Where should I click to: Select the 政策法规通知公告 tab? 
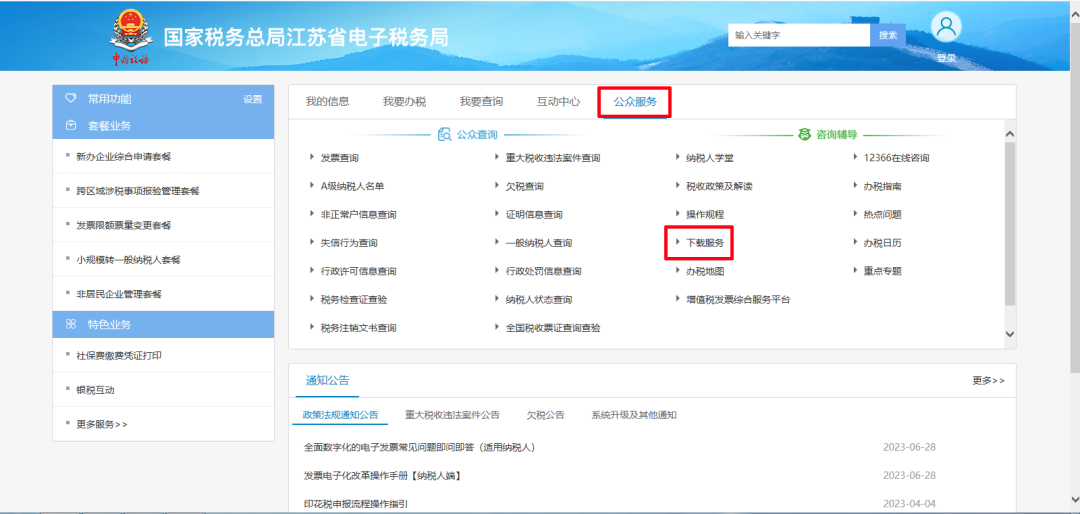[x=340, y=415]
